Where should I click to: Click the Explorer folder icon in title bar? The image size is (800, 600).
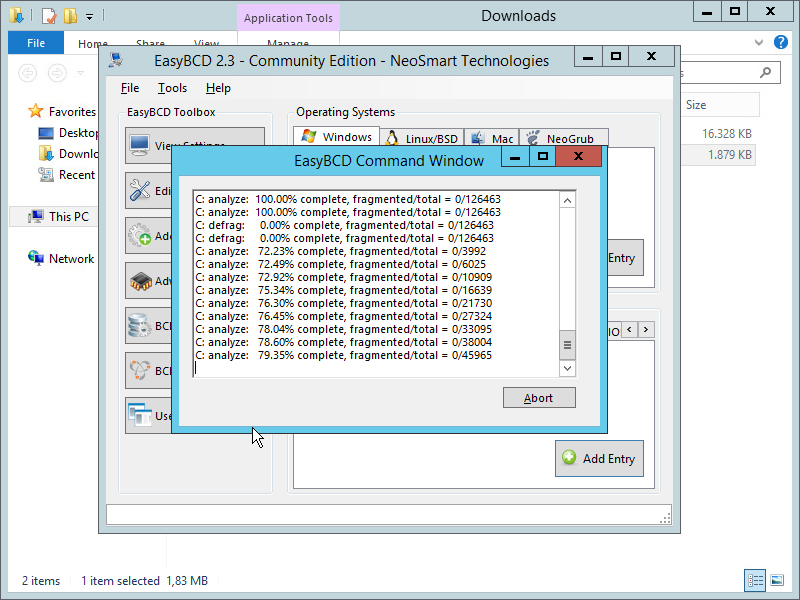click(x=16, y=15)
